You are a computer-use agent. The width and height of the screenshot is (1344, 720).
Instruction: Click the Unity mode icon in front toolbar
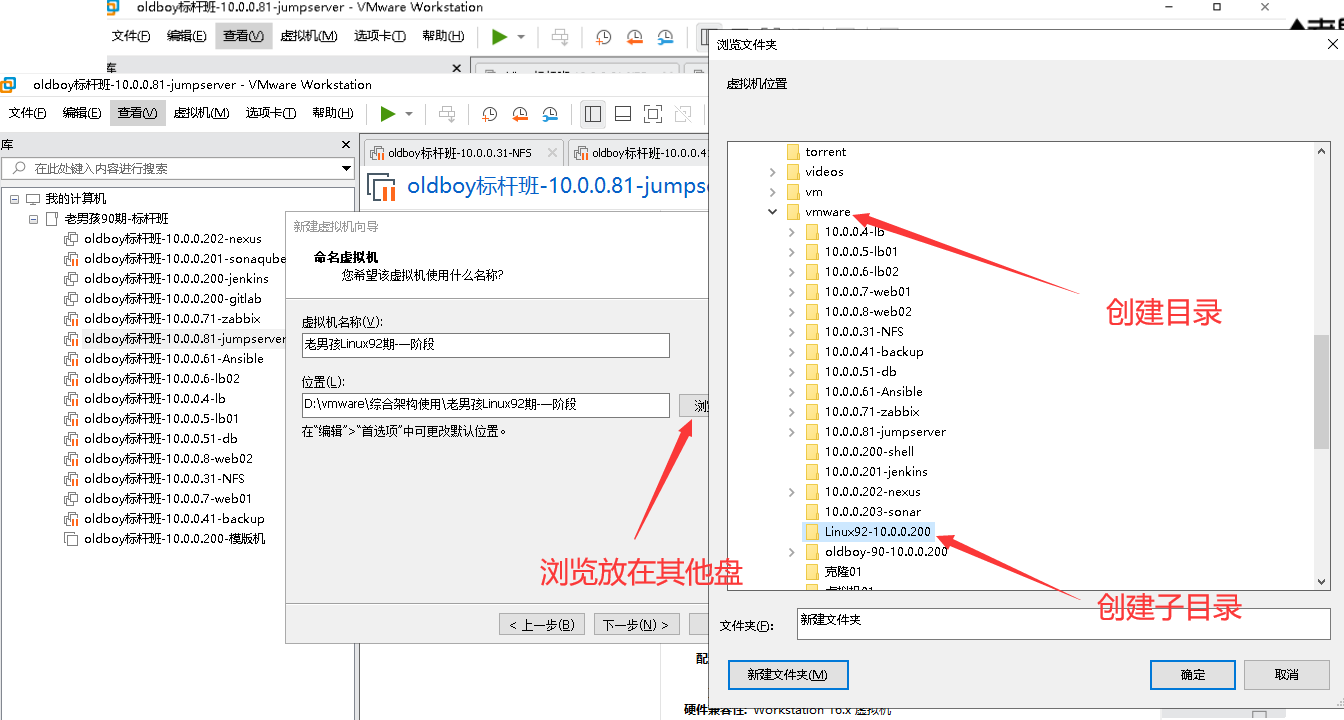(683, 114)
